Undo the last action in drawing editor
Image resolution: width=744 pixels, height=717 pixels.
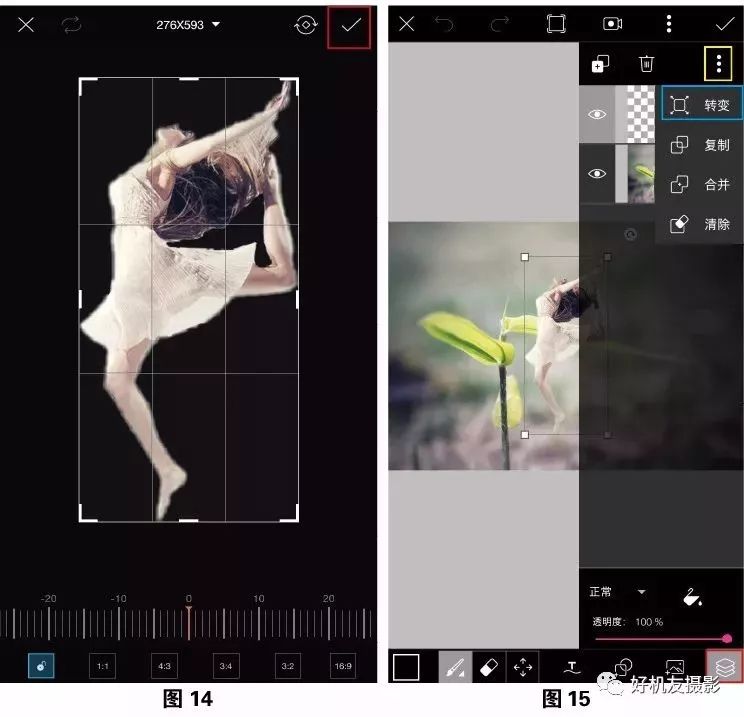pyautogui.click(x=444, y=24)
